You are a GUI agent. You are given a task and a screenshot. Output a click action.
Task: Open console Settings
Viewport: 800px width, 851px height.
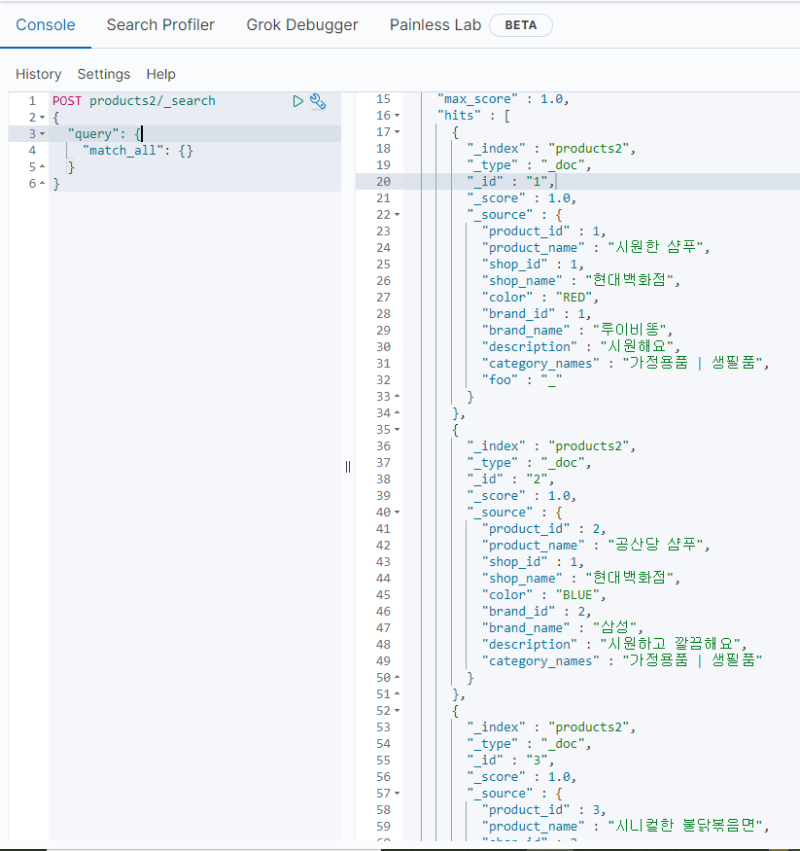pyautogui.click(x=103, y=74)
